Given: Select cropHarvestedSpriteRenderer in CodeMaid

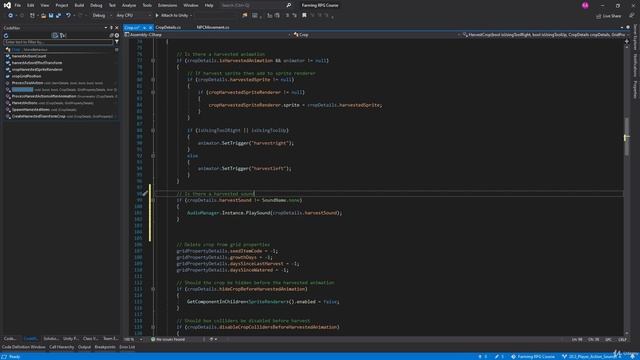Looking at the screenshot, I should (x=37, y=69).
